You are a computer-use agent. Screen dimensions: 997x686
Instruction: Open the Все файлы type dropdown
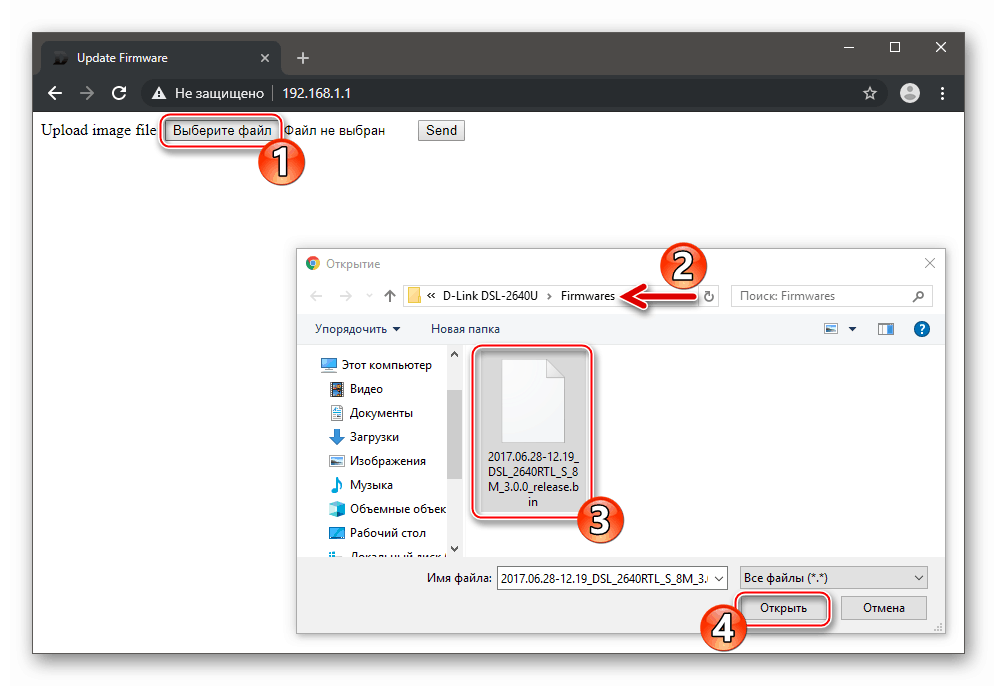pyautogui.click(x=834, y=578)
